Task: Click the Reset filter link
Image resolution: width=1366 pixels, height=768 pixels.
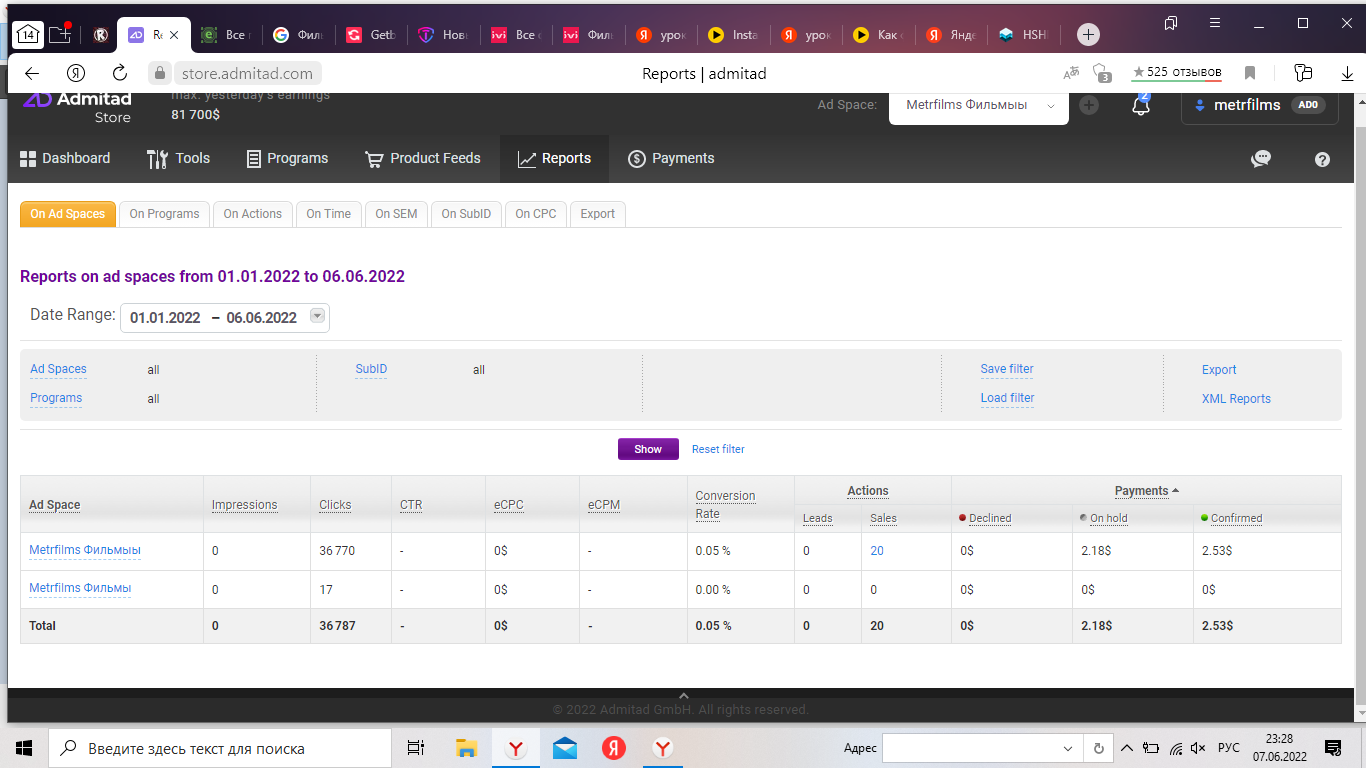Action: click(x=718, y=449)
